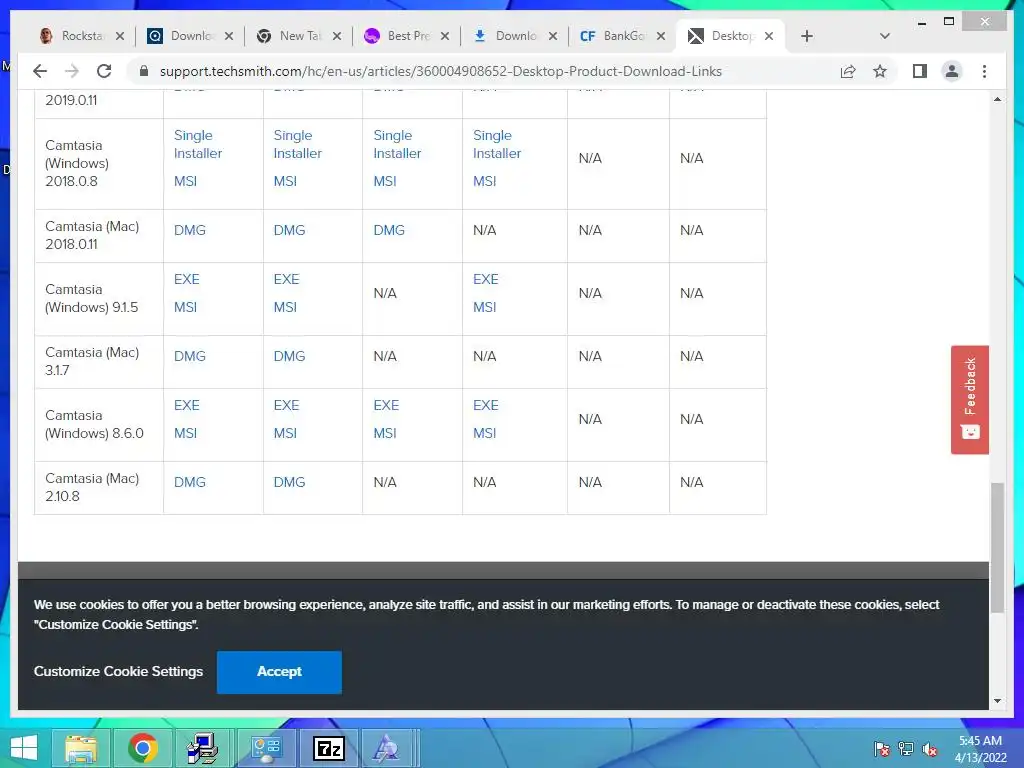Open the 7z app from the taskbar
Image resolution: width=1024 pixels, height=768 pixels.
[328, 748]
